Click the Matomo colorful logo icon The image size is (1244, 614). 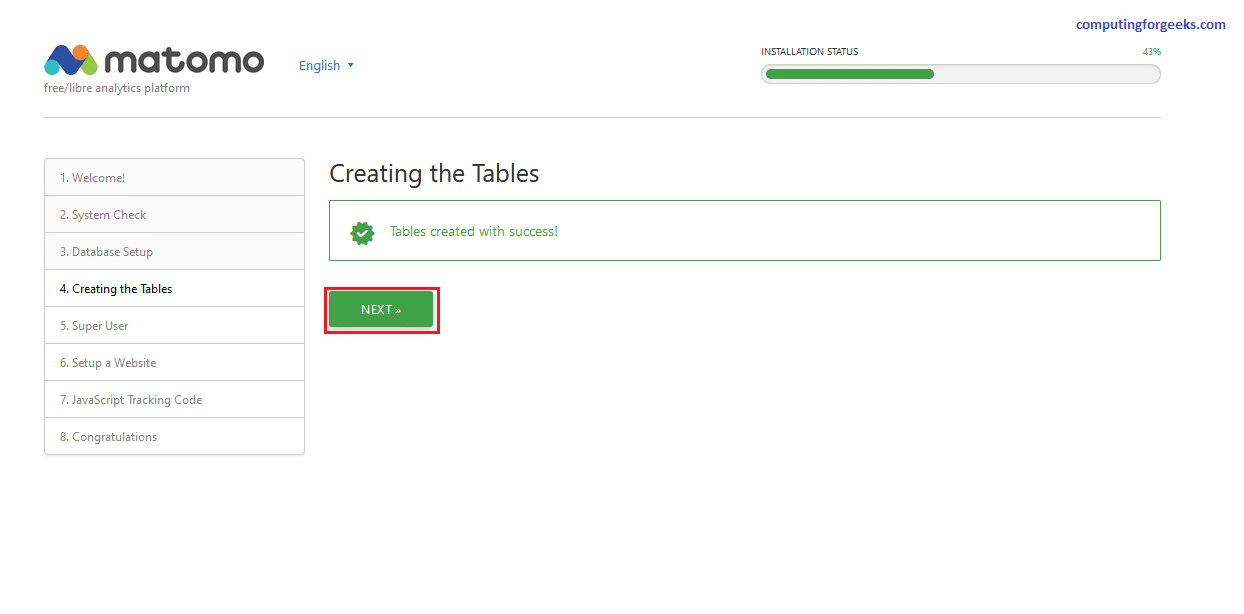[70, 60]
